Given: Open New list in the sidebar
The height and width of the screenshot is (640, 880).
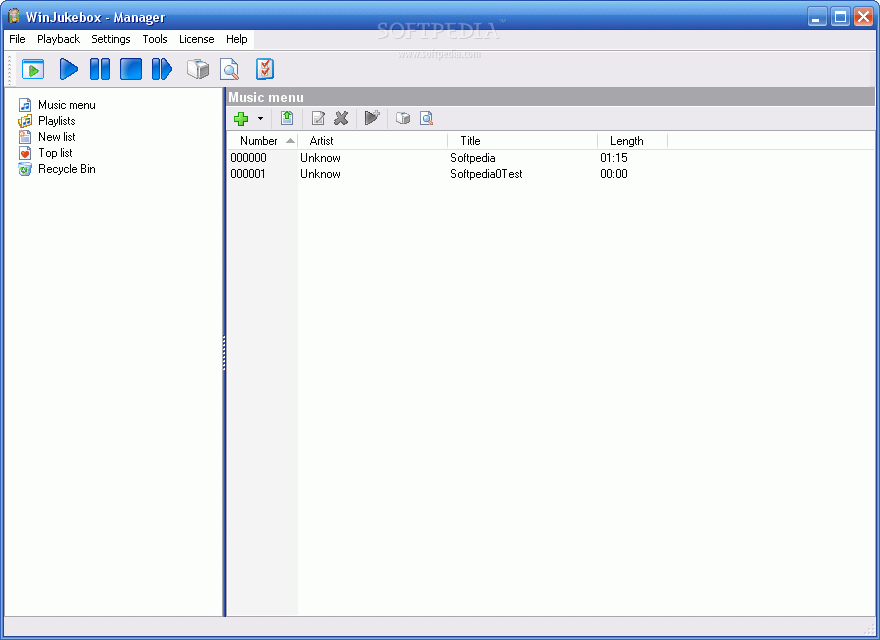Looking at the screenshot, I should pos(57,137).
